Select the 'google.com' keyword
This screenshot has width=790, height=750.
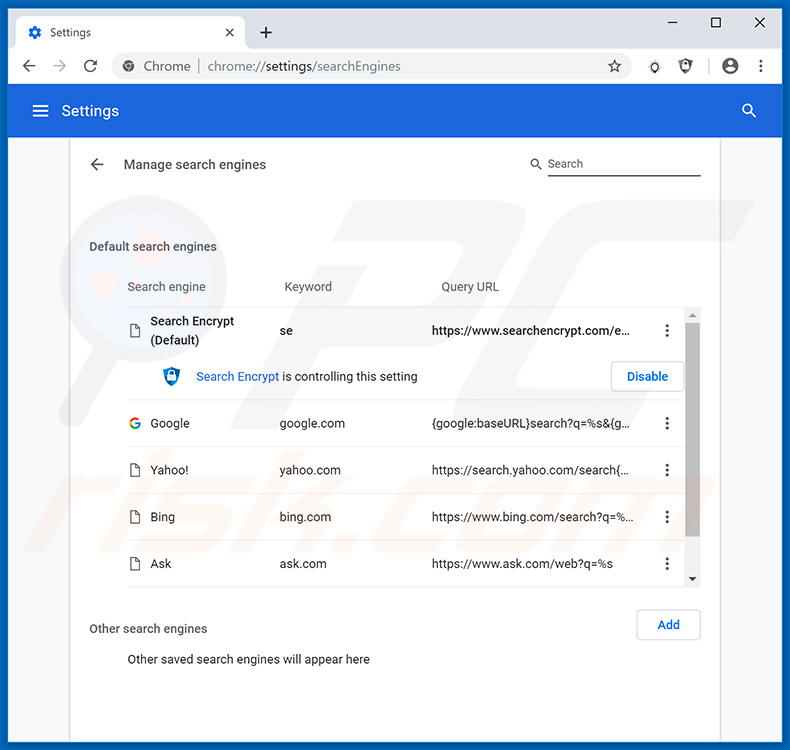(x=312, y=423)
